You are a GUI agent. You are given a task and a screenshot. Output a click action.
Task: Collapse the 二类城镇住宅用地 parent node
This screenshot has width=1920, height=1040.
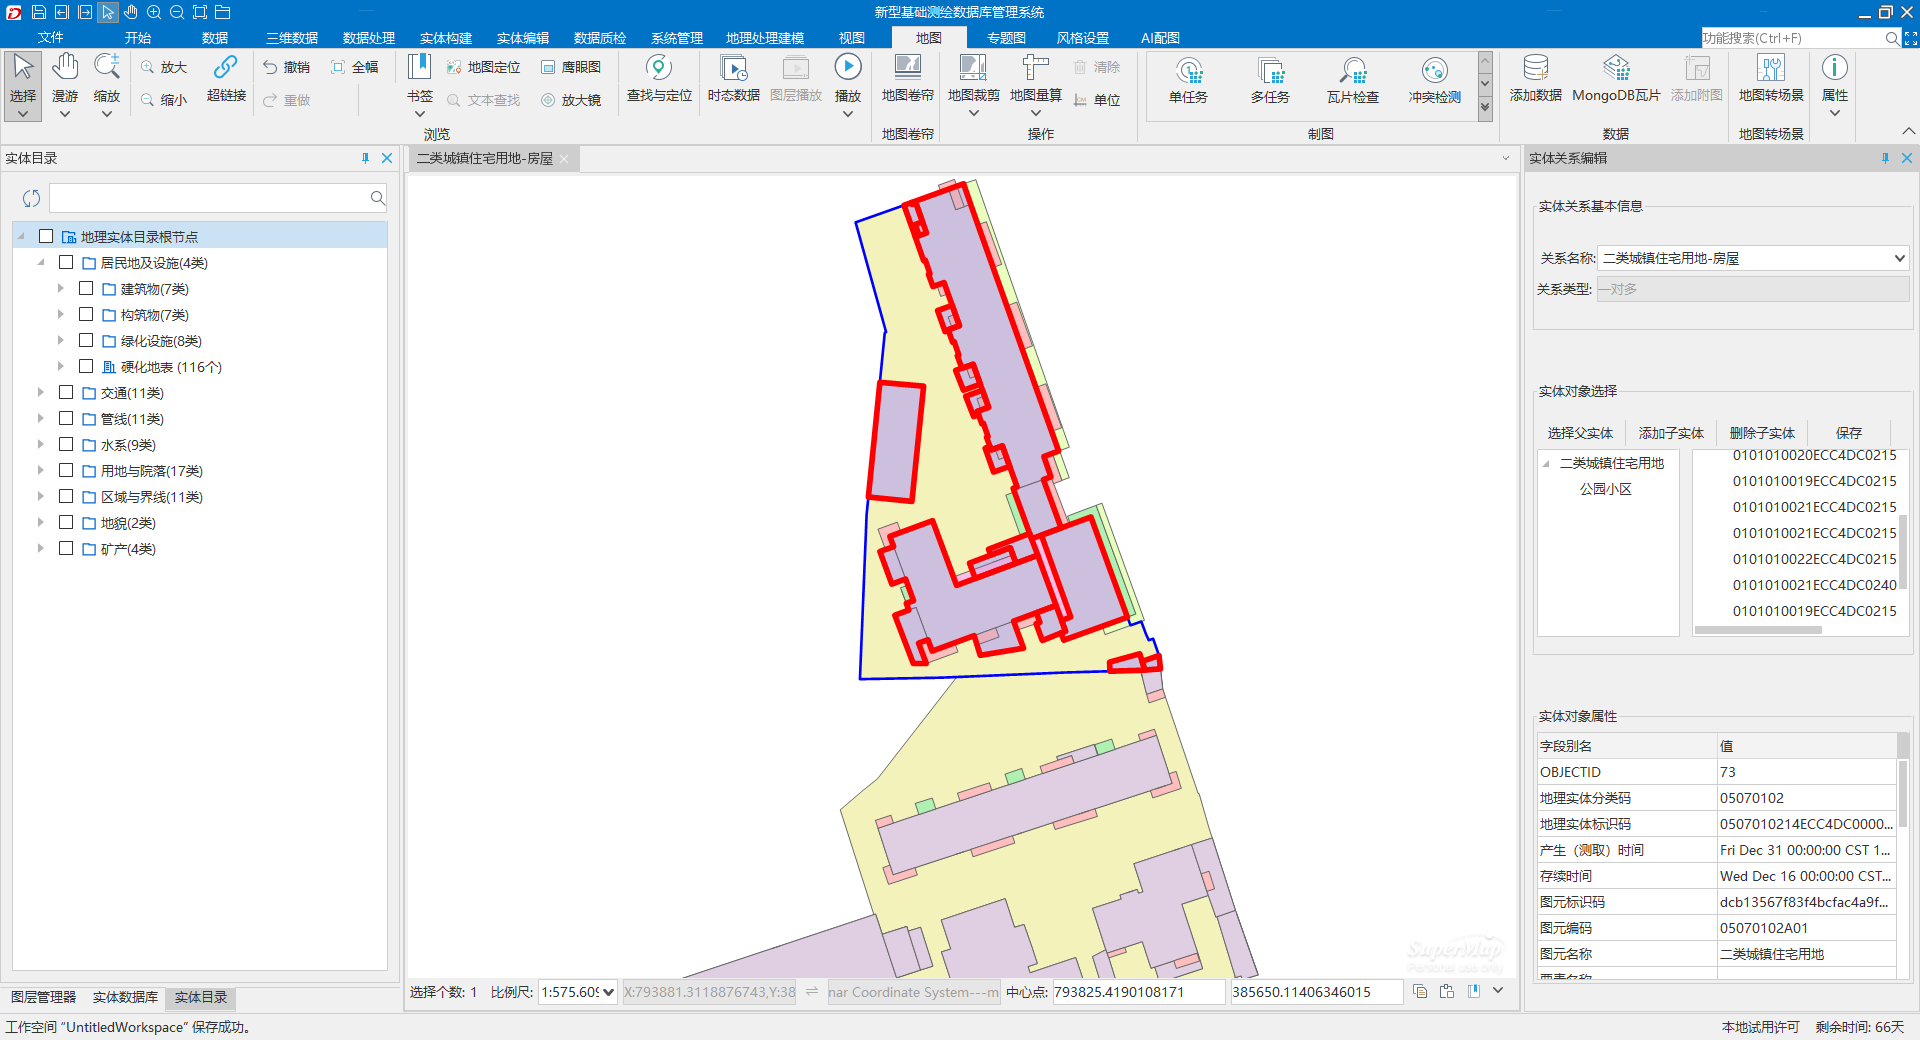click(1547, 463)
